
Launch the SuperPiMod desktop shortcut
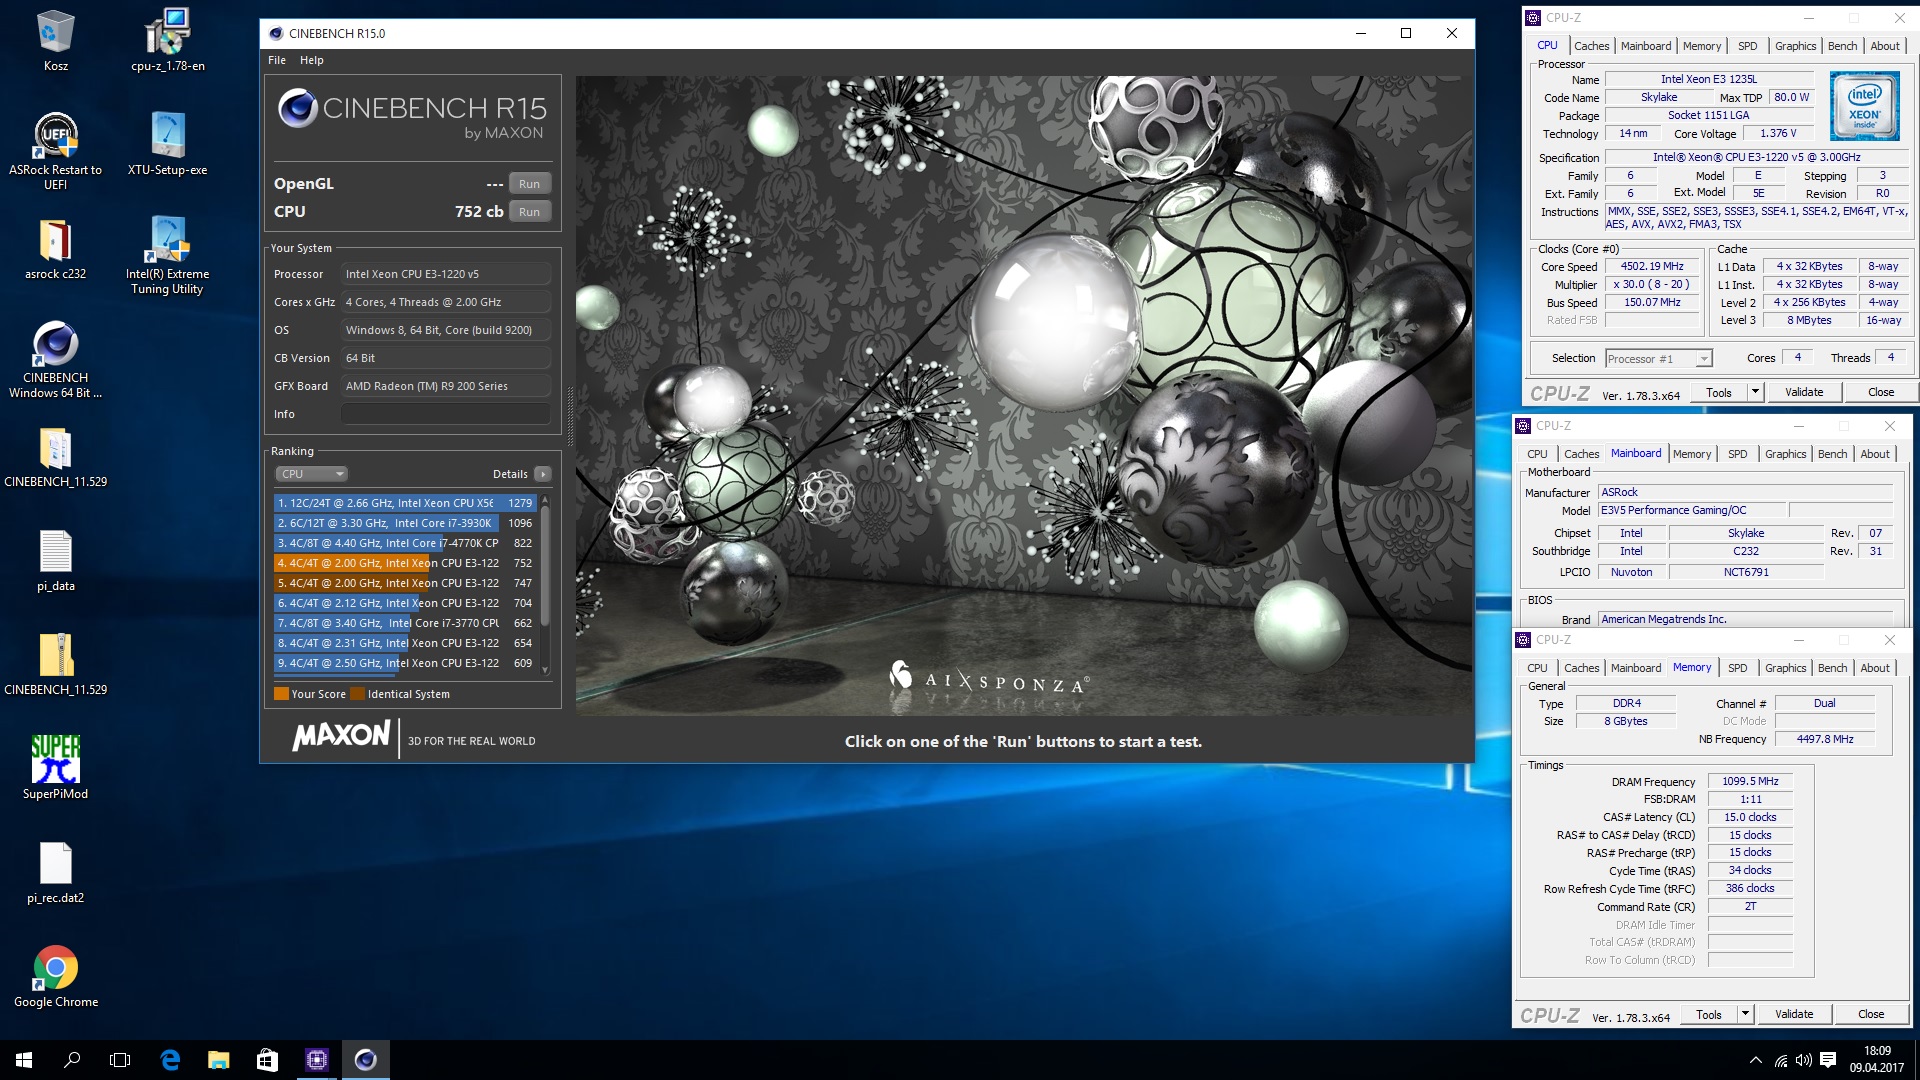point(55,768)
